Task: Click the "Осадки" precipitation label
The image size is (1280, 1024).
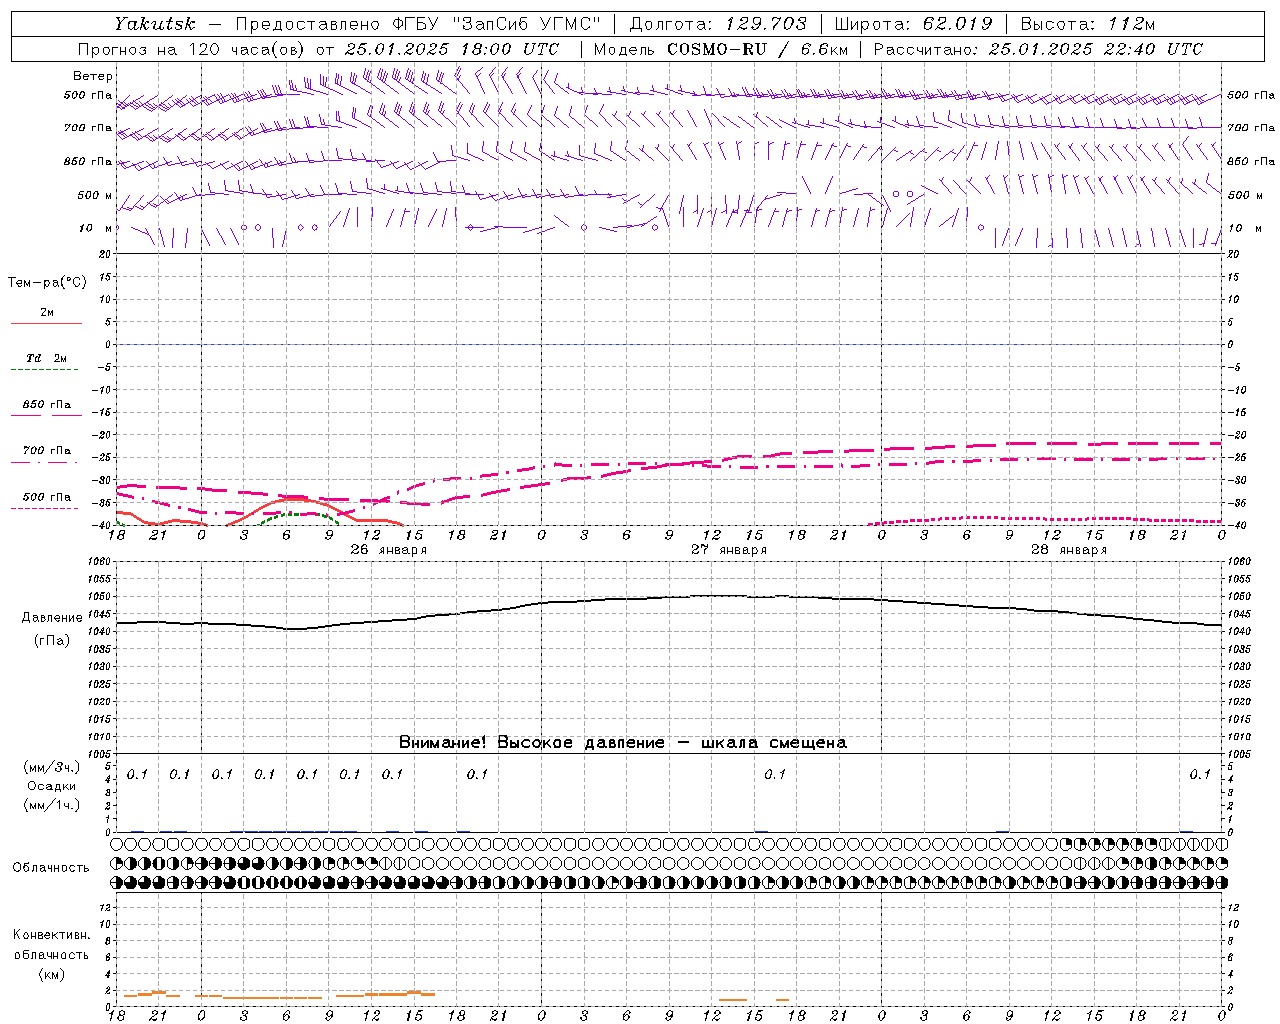Action: click(52, 786)
